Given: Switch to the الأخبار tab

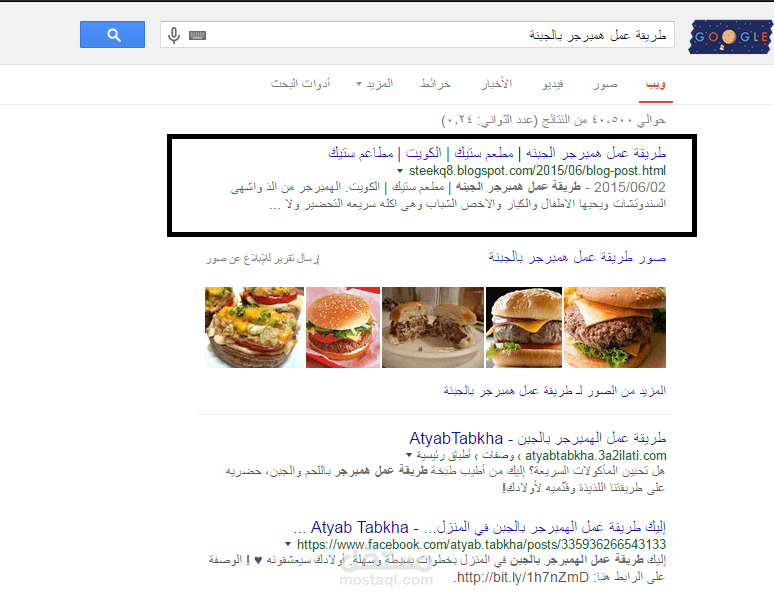Looking at the screenshot, I should [497, 84].
